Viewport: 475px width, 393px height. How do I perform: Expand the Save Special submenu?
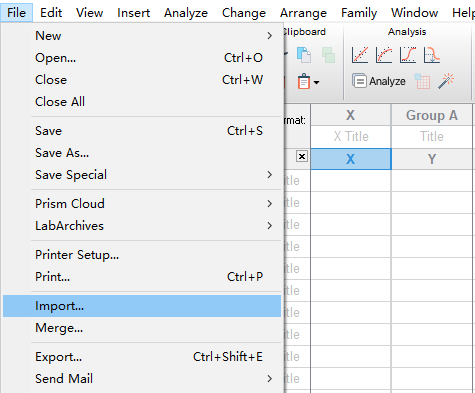tap(270, 175)
